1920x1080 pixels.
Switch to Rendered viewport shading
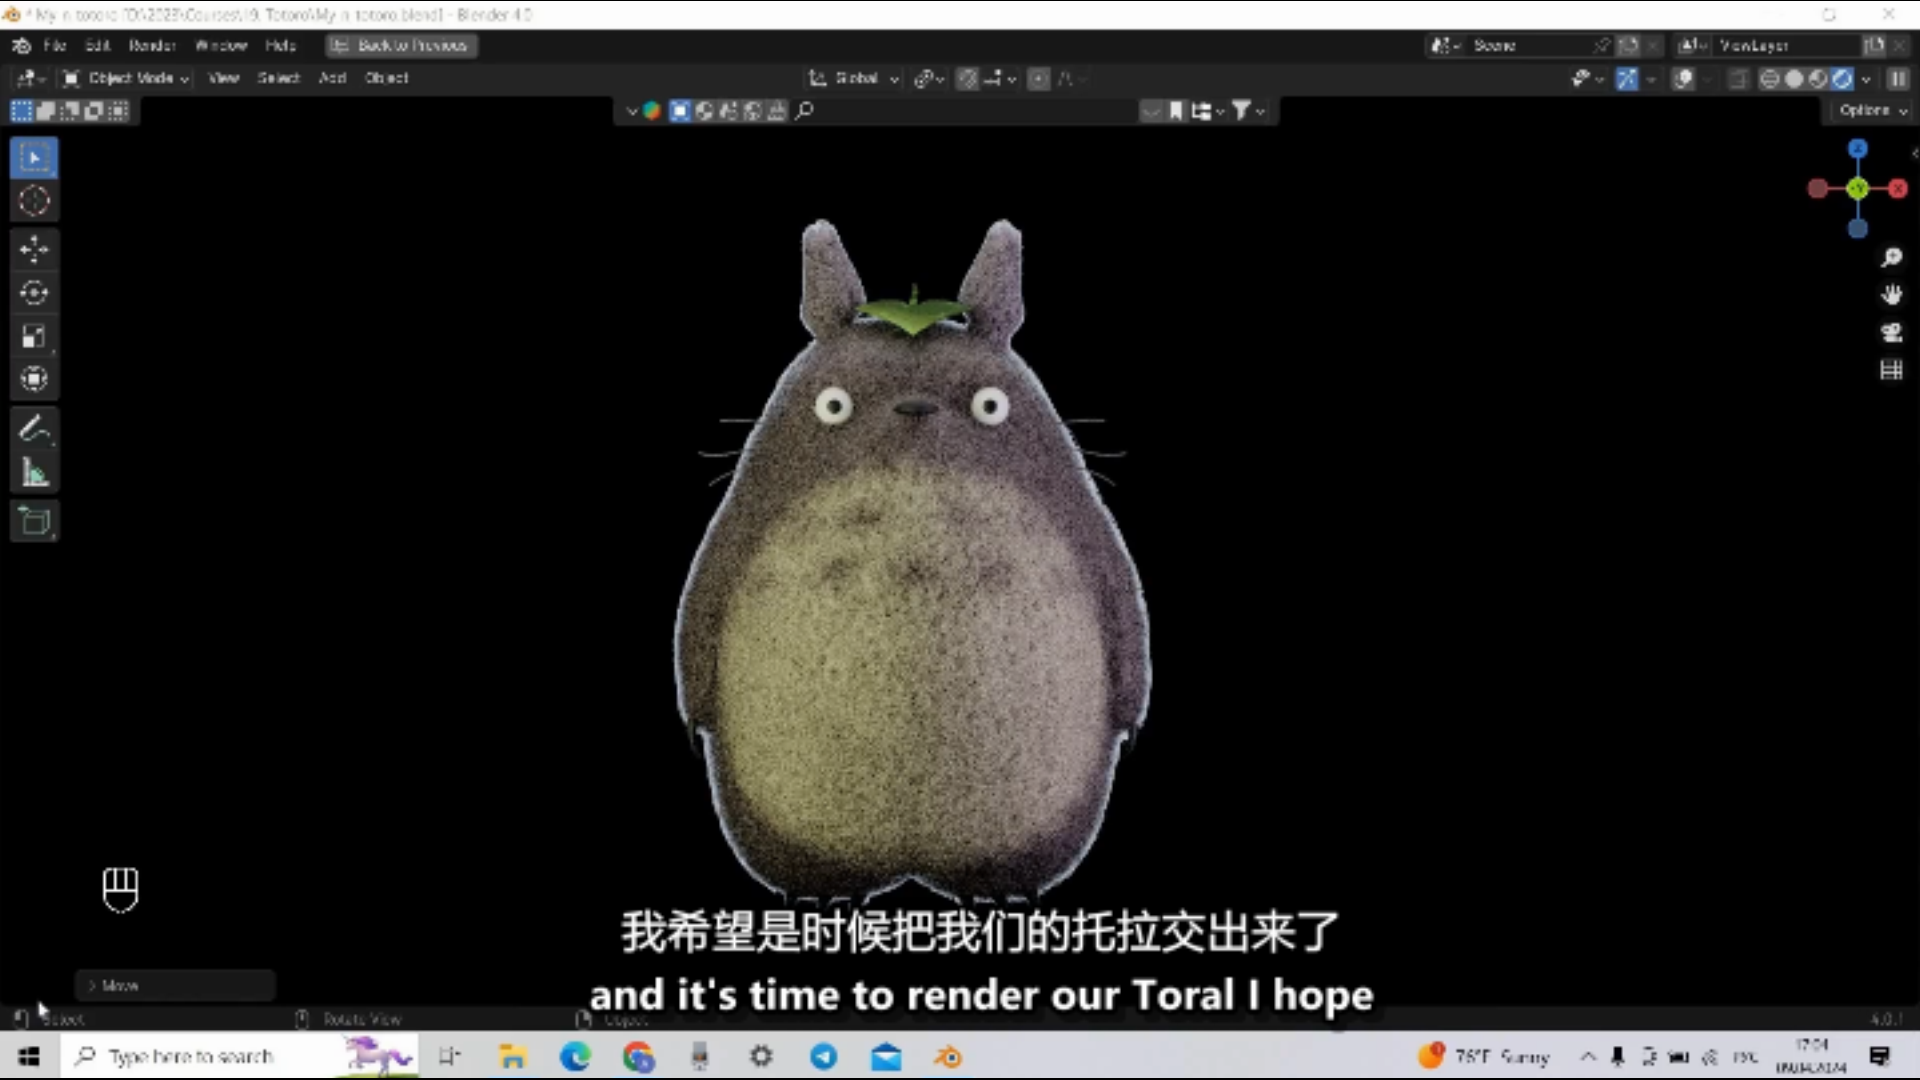[1842, 78]
